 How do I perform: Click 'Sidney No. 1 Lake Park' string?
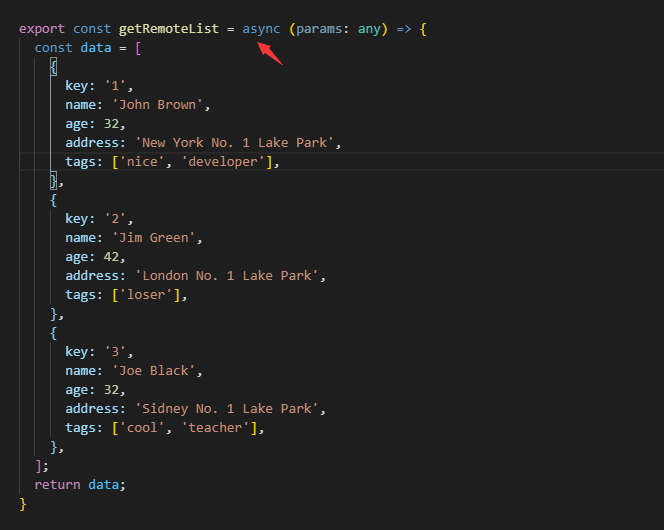[x=227, y=409]
